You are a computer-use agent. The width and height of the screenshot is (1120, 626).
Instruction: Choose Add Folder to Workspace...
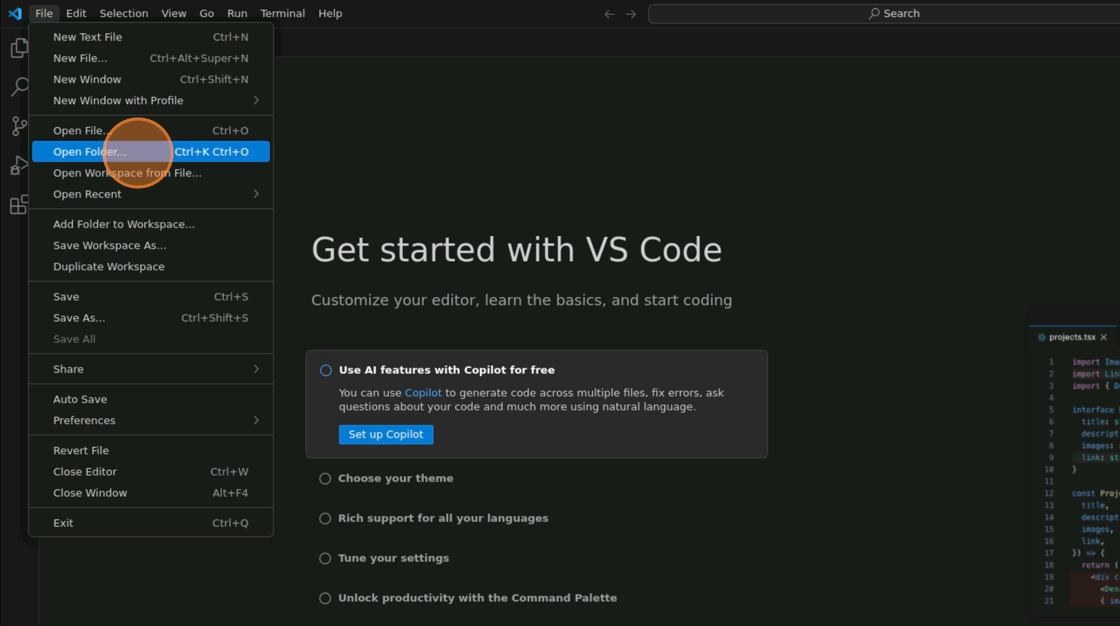151,224
